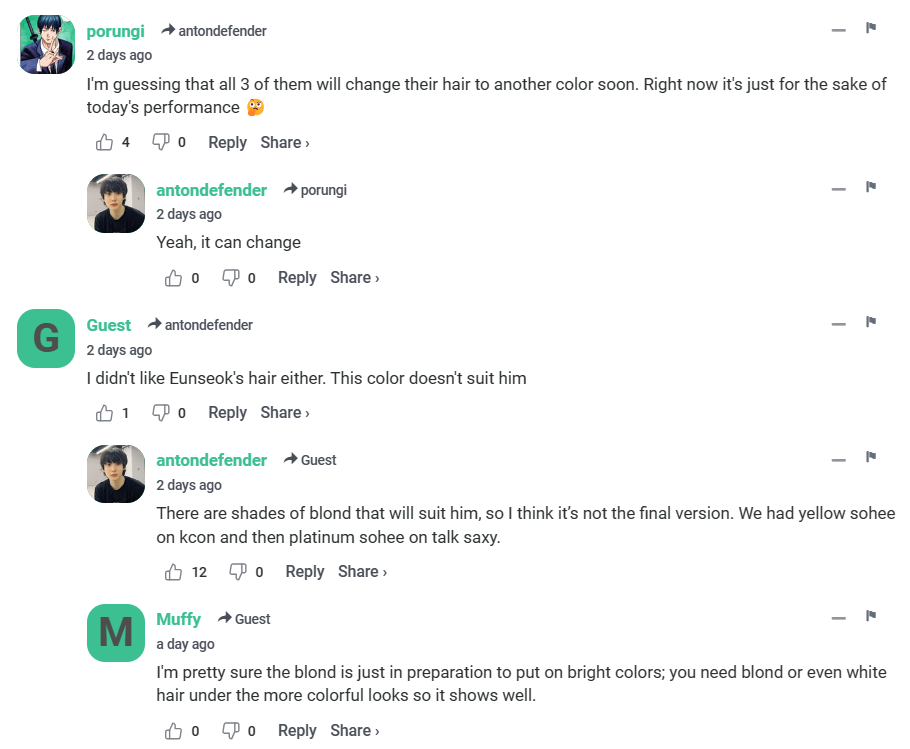
Task: Open Muffy's profile via username
Action: pyautogui.click(x=178, y=619)
